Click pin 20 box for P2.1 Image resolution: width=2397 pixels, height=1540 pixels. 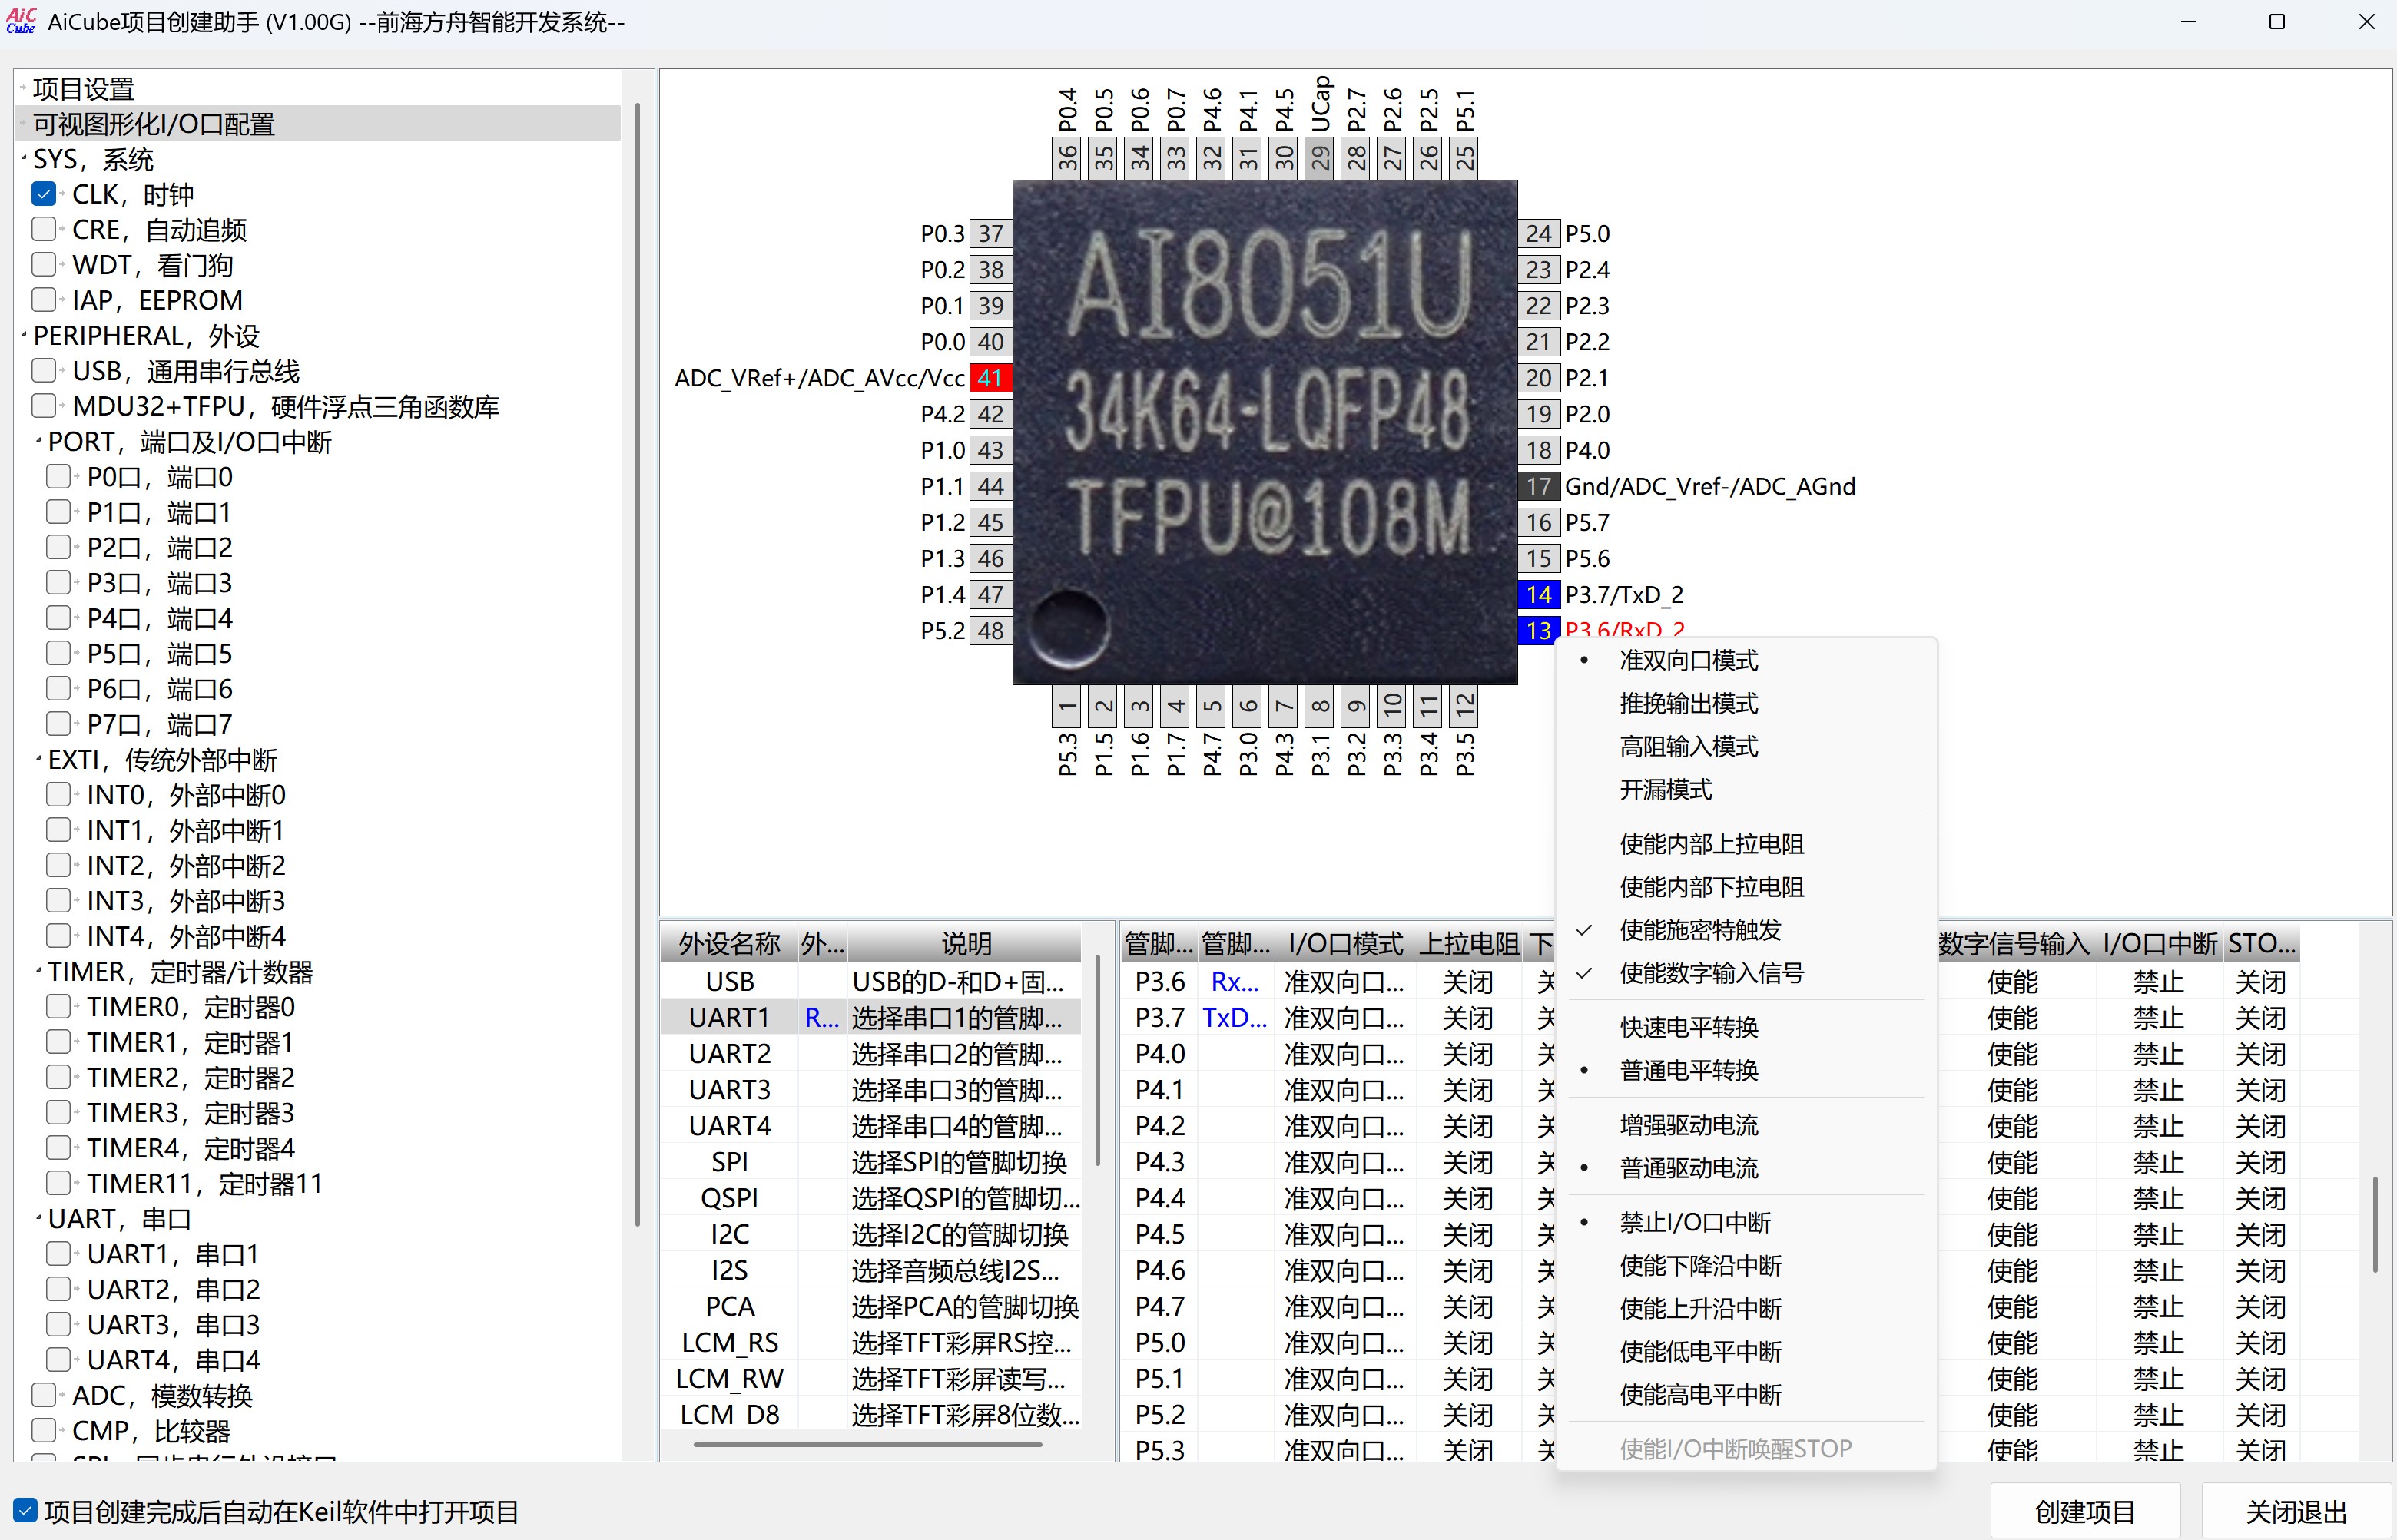point(1538,378)
